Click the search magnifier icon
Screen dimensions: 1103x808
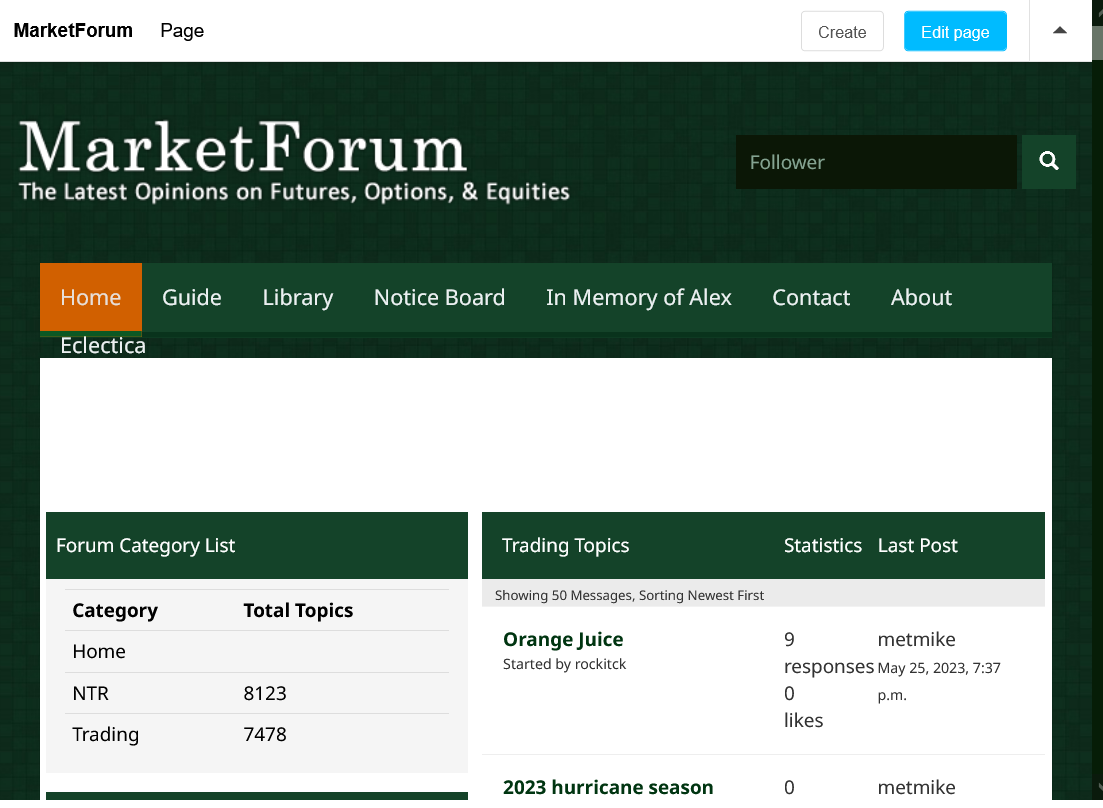[1048, 162]
